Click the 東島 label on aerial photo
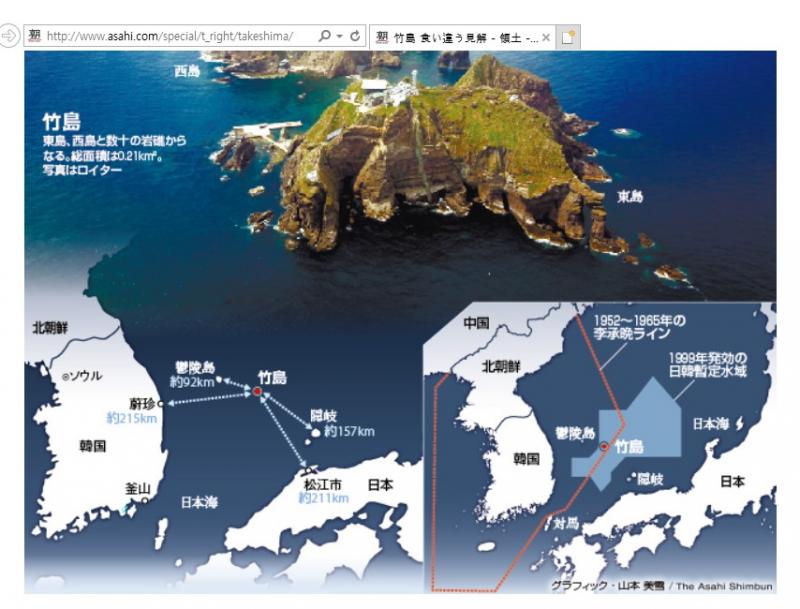The width and height of the screenshot is (800, 609). point(629,196)
